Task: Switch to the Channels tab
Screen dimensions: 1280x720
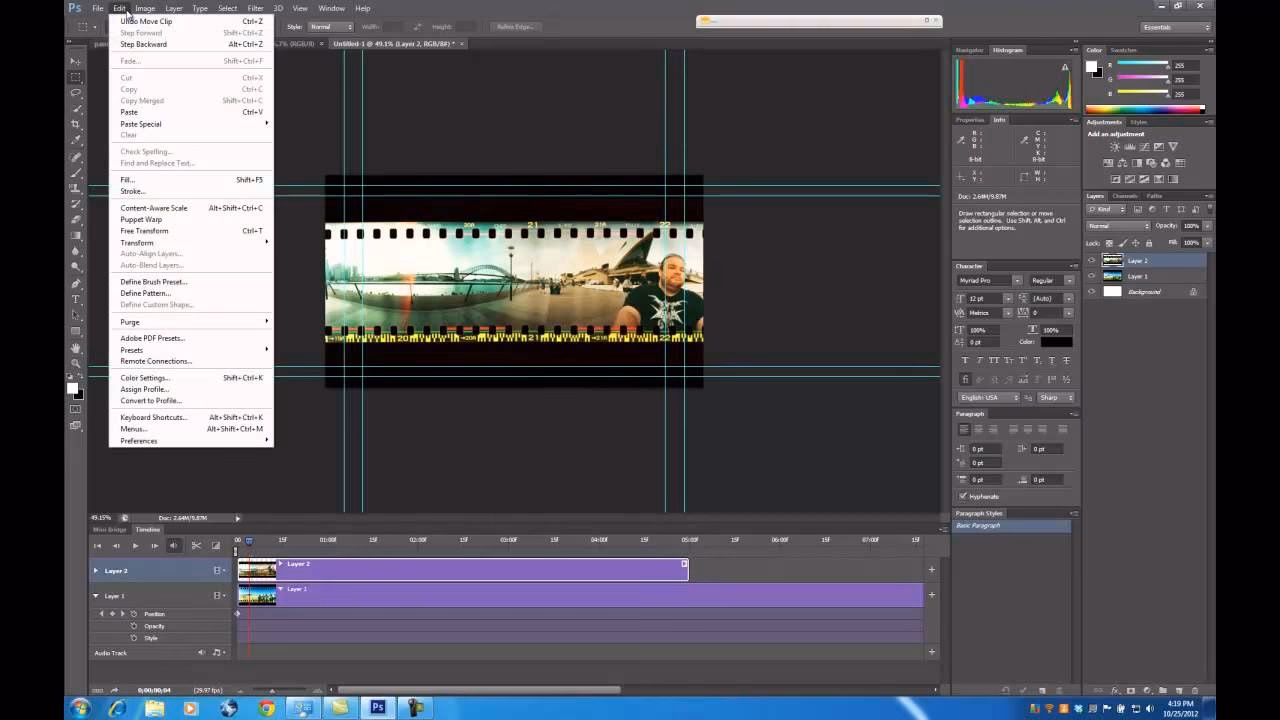Action: click(1125, 196)
